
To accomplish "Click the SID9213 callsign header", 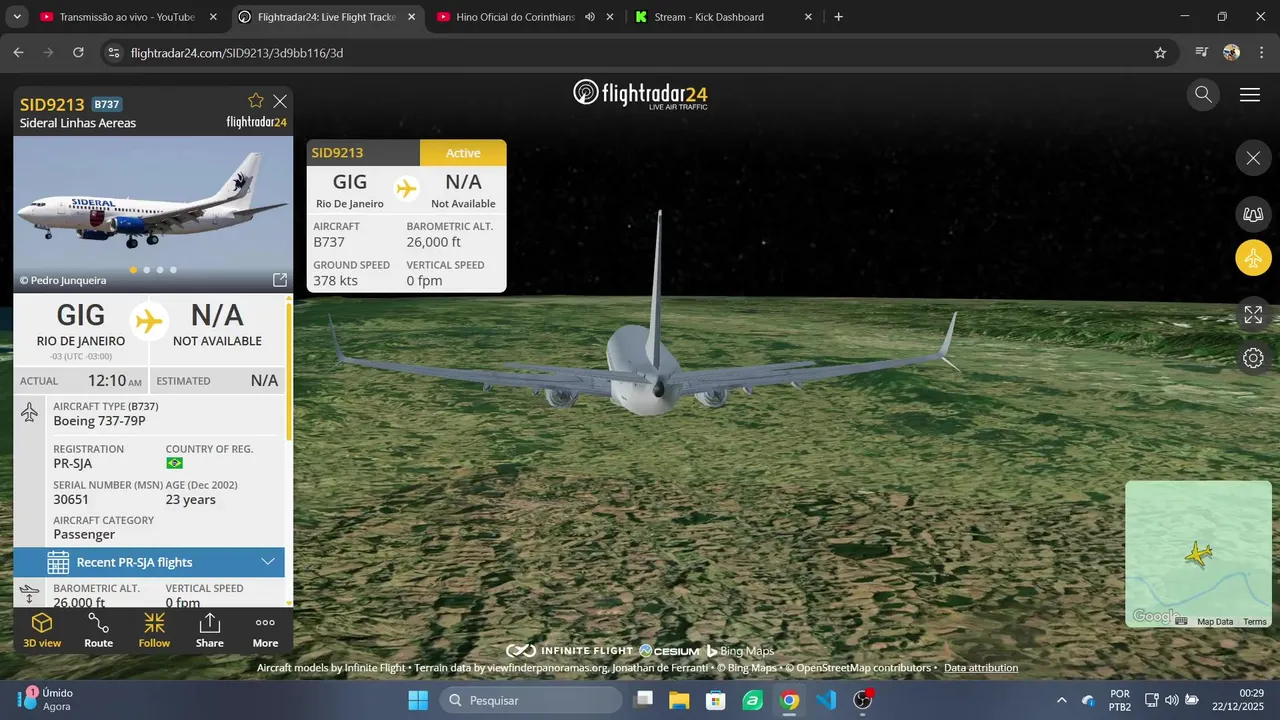I will [x=52, y=104].
